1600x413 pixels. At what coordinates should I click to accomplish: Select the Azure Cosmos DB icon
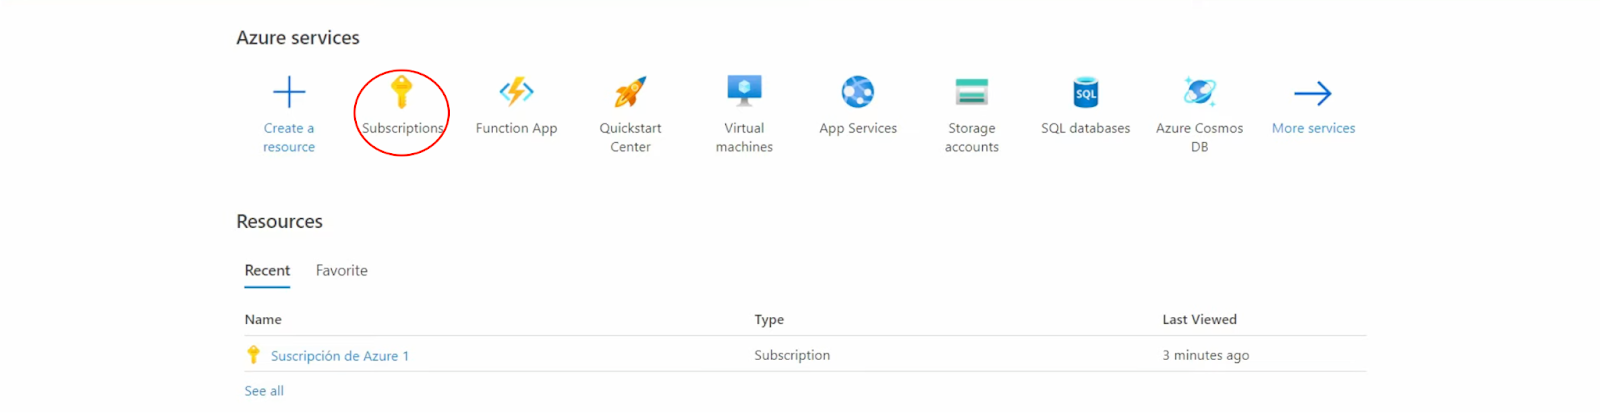(x=1199, y=92)
